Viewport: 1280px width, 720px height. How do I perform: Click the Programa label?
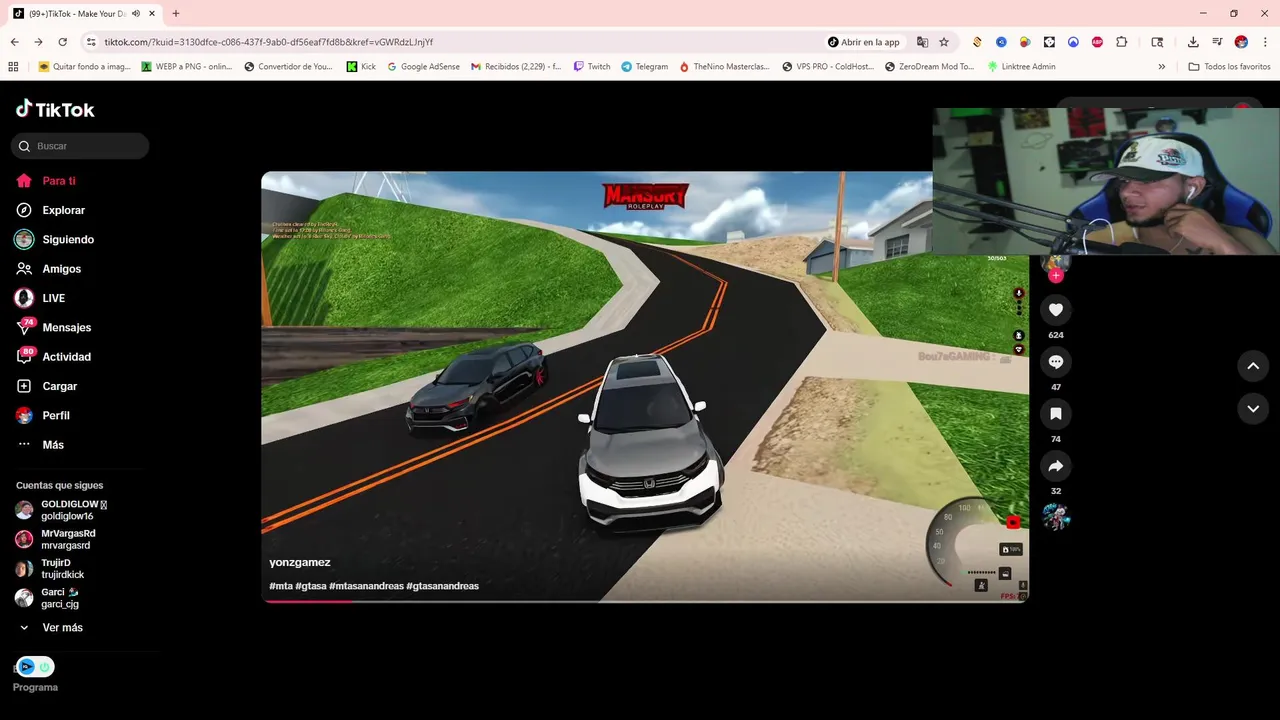35,687
